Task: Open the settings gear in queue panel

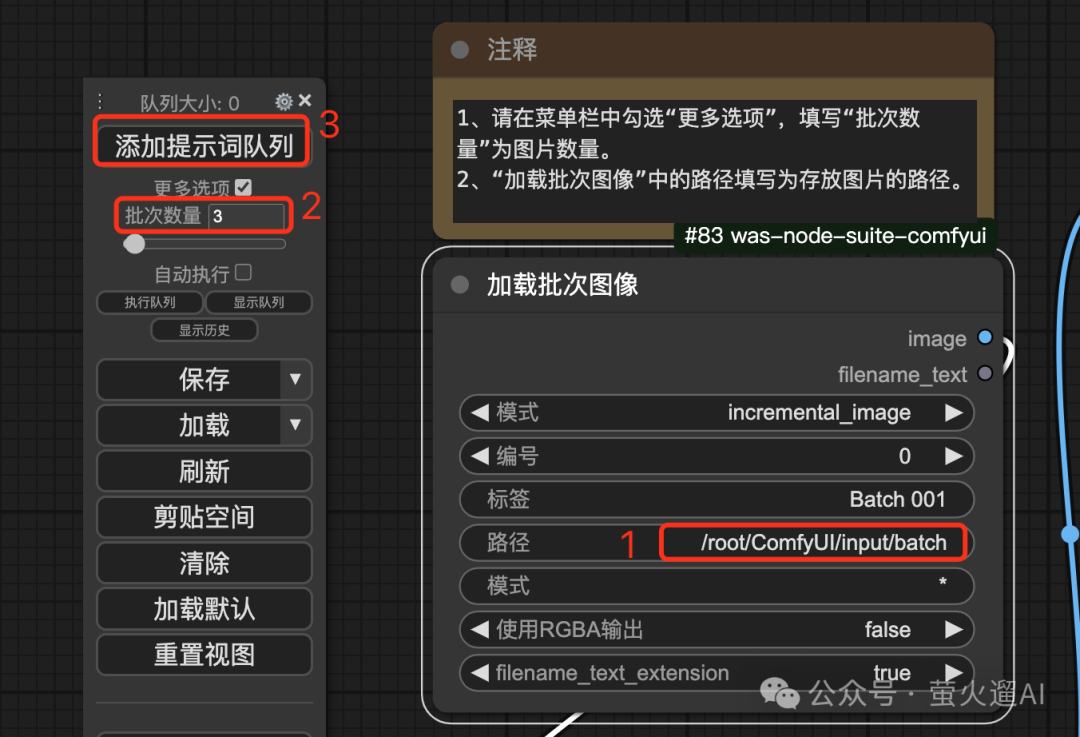Action: point(284,101)
